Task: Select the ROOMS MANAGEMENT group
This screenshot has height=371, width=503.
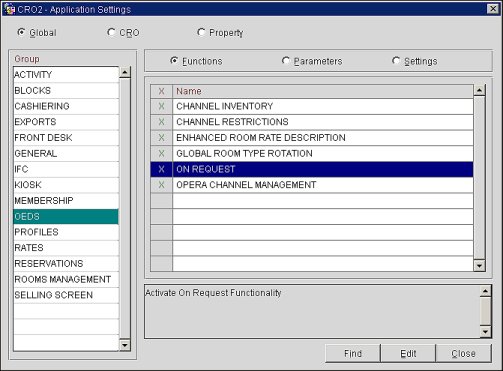Action: (66, 279)
